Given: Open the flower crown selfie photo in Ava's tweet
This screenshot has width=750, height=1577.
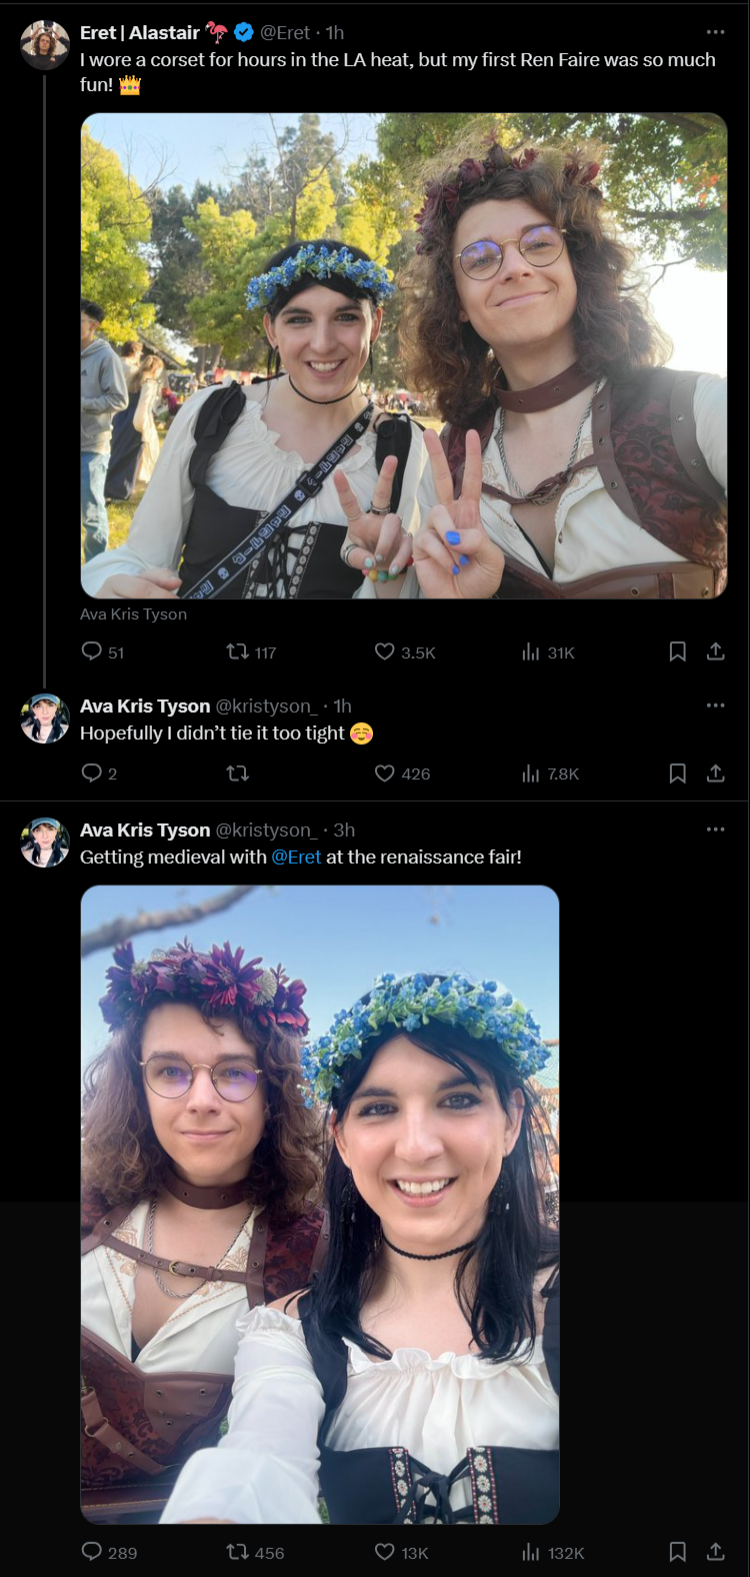Looking at the screenshot, I should [320, 1204].
